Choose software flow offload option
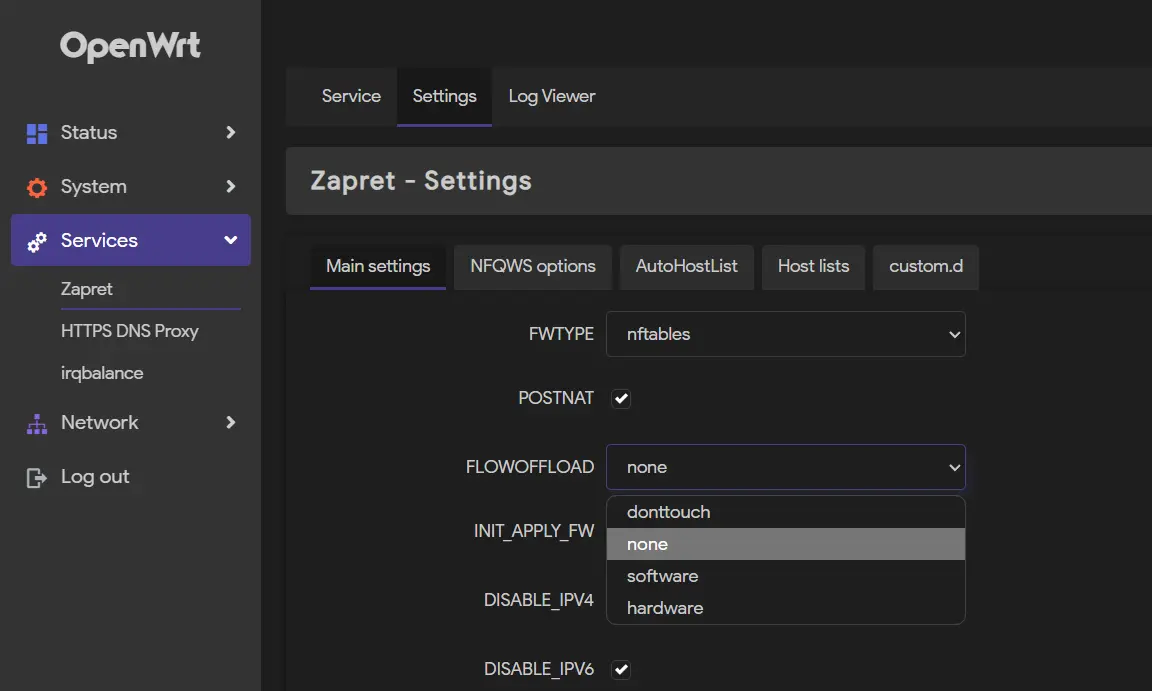 point(785,576)
